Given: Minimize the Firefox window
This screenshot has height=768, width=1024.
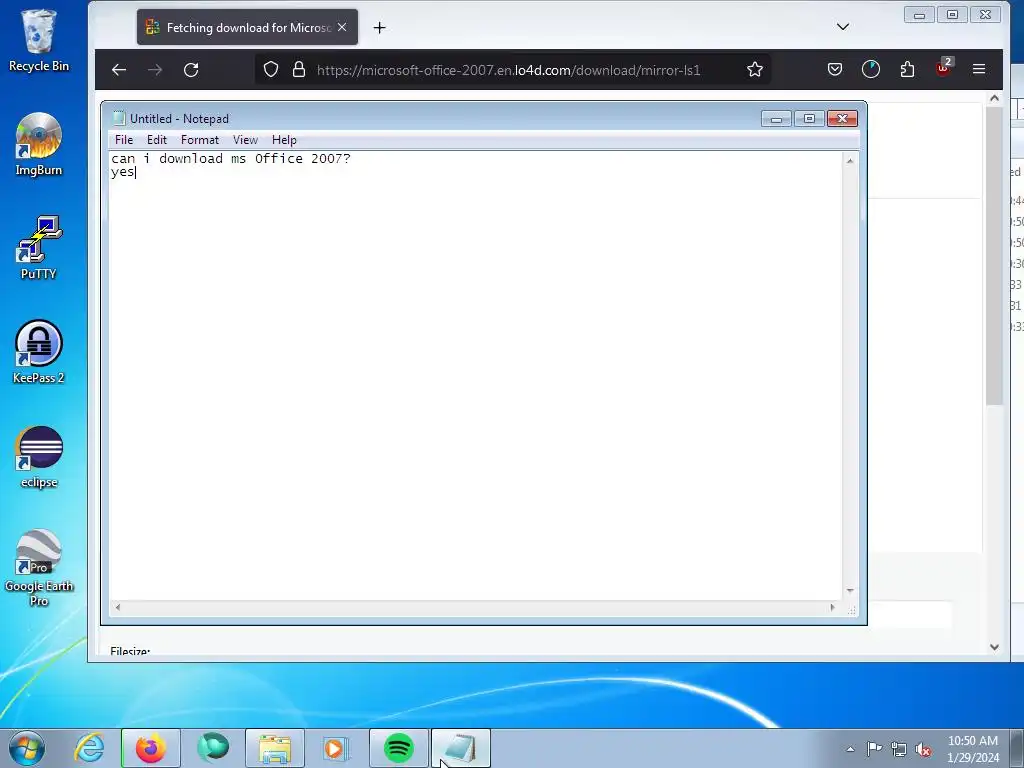Looking at the screenshot, I should pos(920,14).
